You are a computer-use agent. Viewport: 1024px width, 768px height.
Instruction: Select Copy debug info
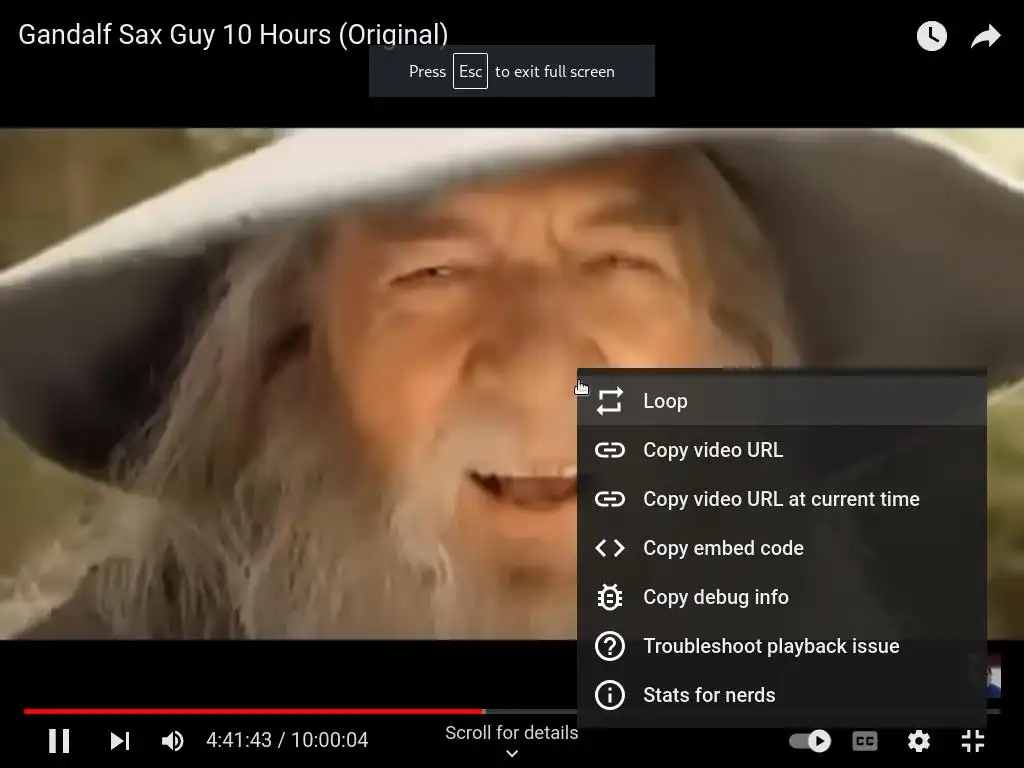click(x=782, y=597)
